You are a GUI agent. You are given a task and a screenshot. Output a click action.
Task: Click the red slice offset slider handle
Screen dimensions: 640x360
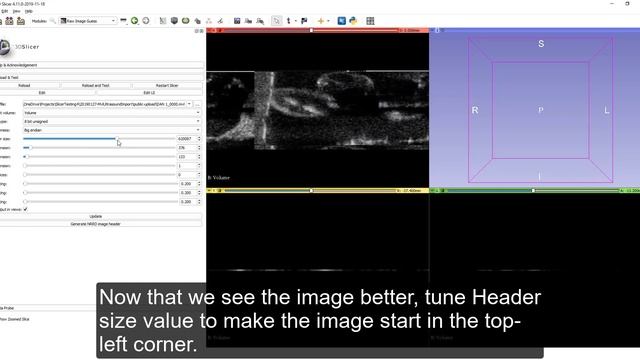pos(311,30)
